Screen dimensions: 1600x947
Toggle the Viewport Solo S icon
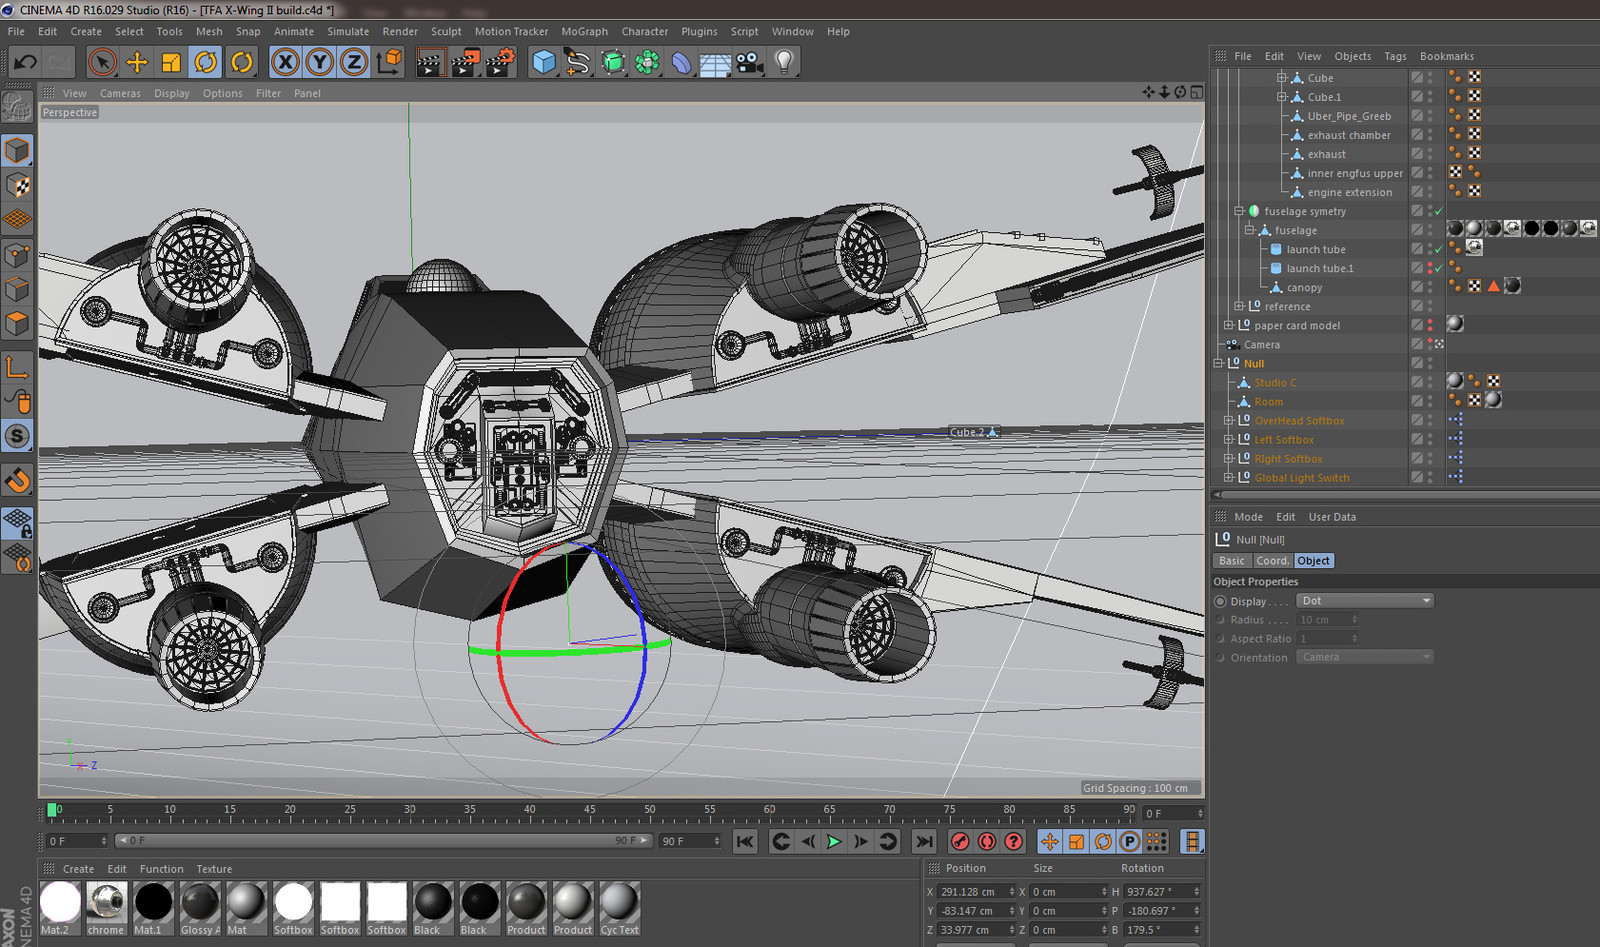tap(17, 436)
